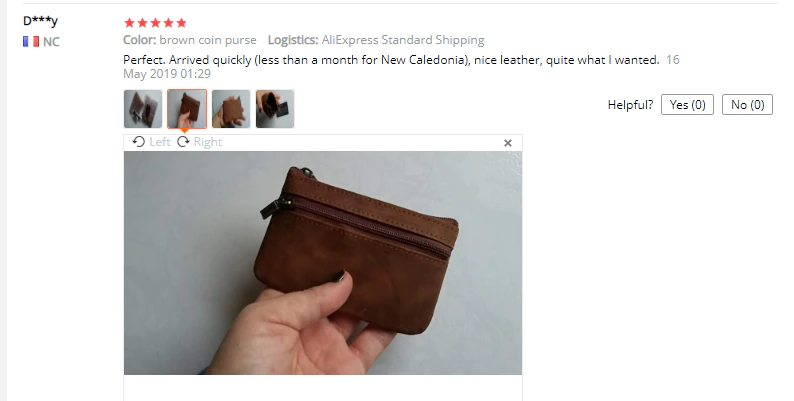Screen dimensions: 794x401
Task: Show the fourth review photo thumbnail
Action: point(275,109)
